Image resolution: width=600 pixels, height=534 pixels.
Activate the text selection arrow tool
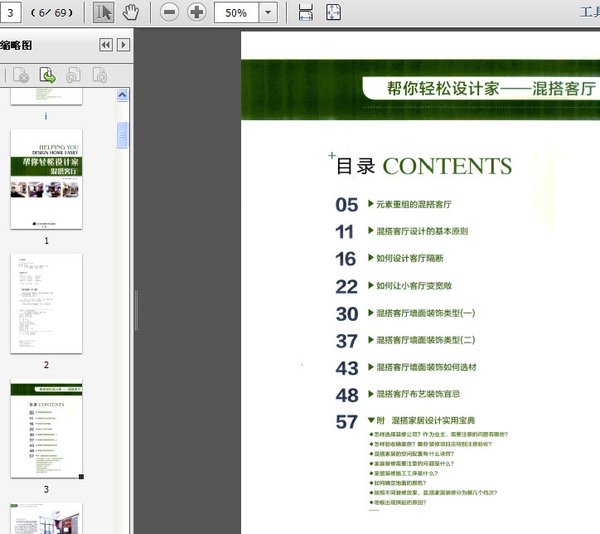pyautogui.click(x=104, y=13)
